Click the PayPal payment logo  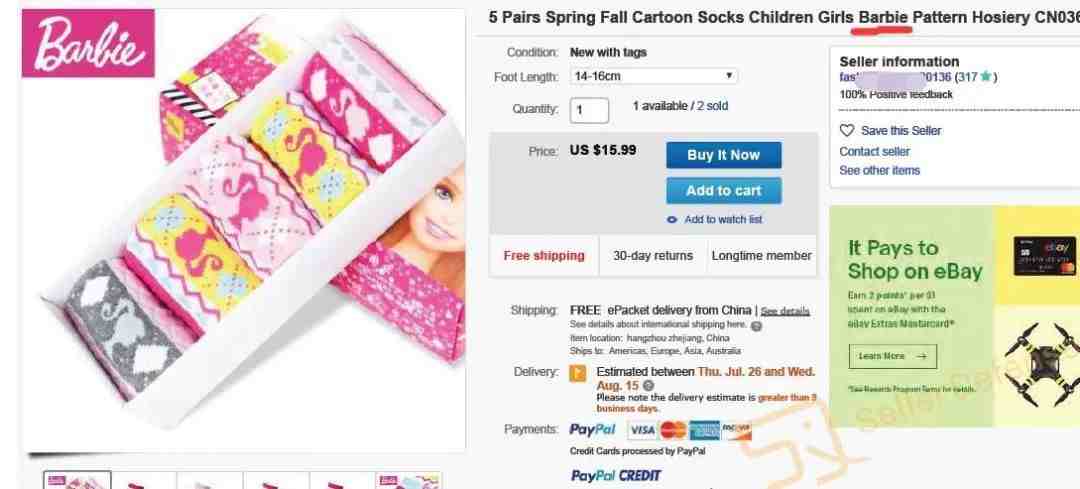coord(592,430)
